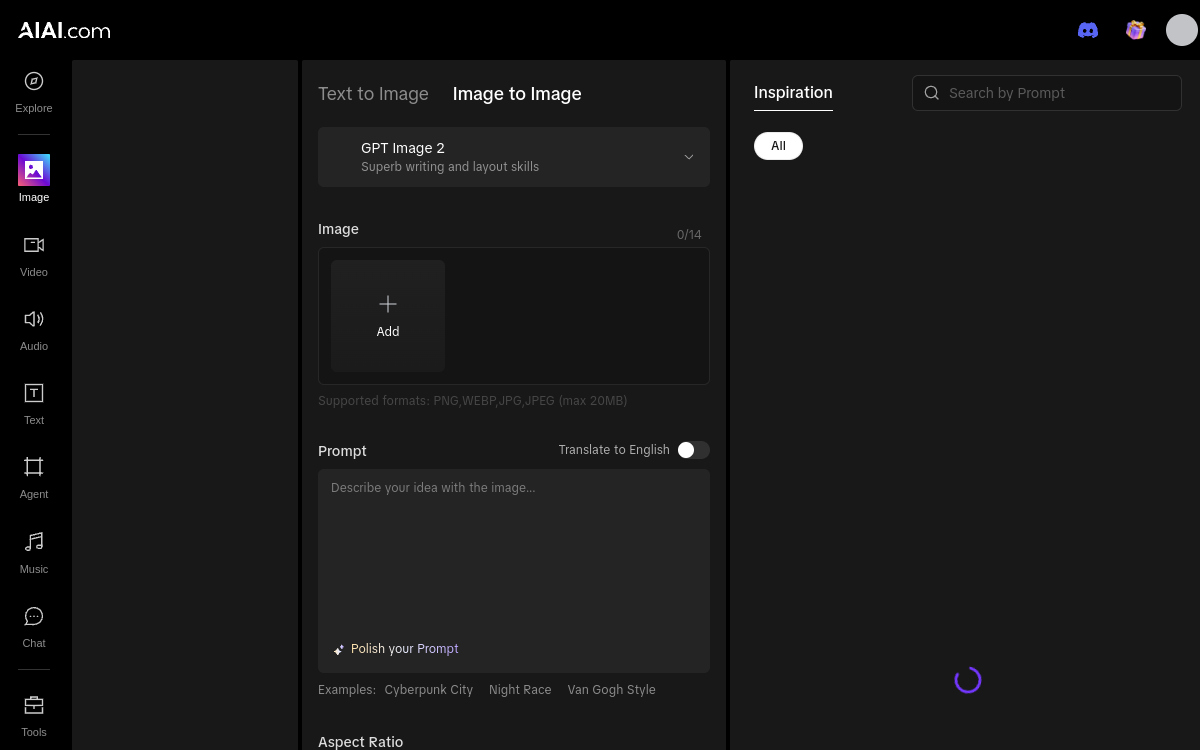This screenshot has height=750, width=1200.
Task: Open the Discord icon in header
Action: (1088, 30)
